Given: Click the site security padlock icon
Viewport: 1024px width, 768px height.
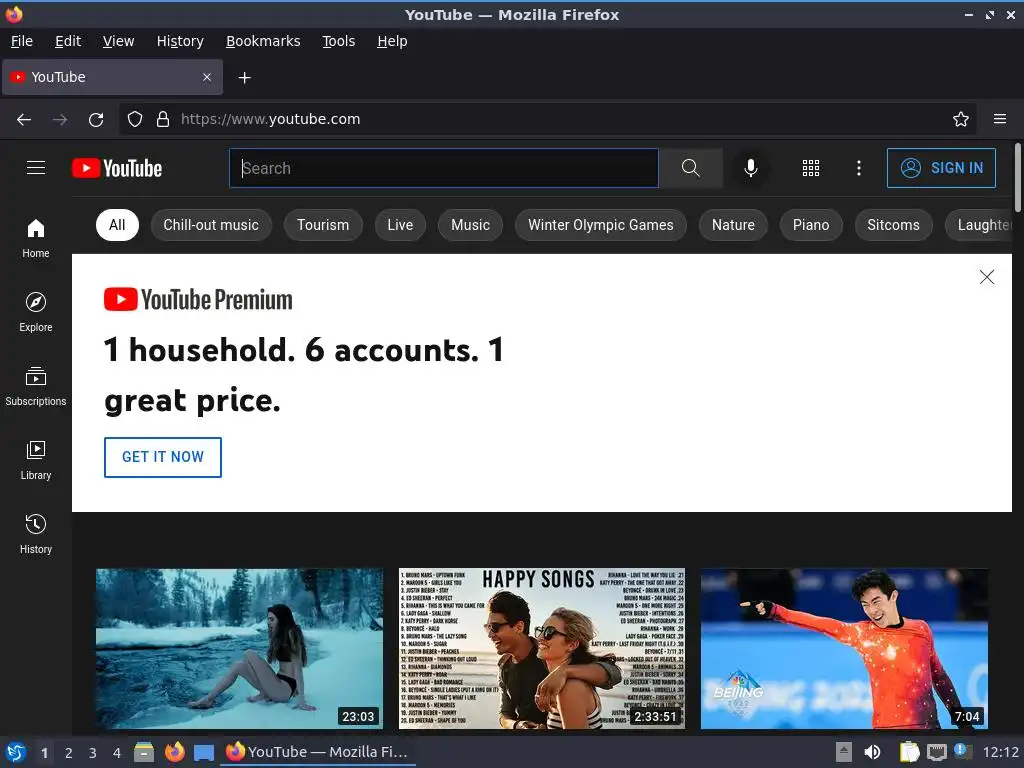Looking at the screenshot, I should point(163,120).
